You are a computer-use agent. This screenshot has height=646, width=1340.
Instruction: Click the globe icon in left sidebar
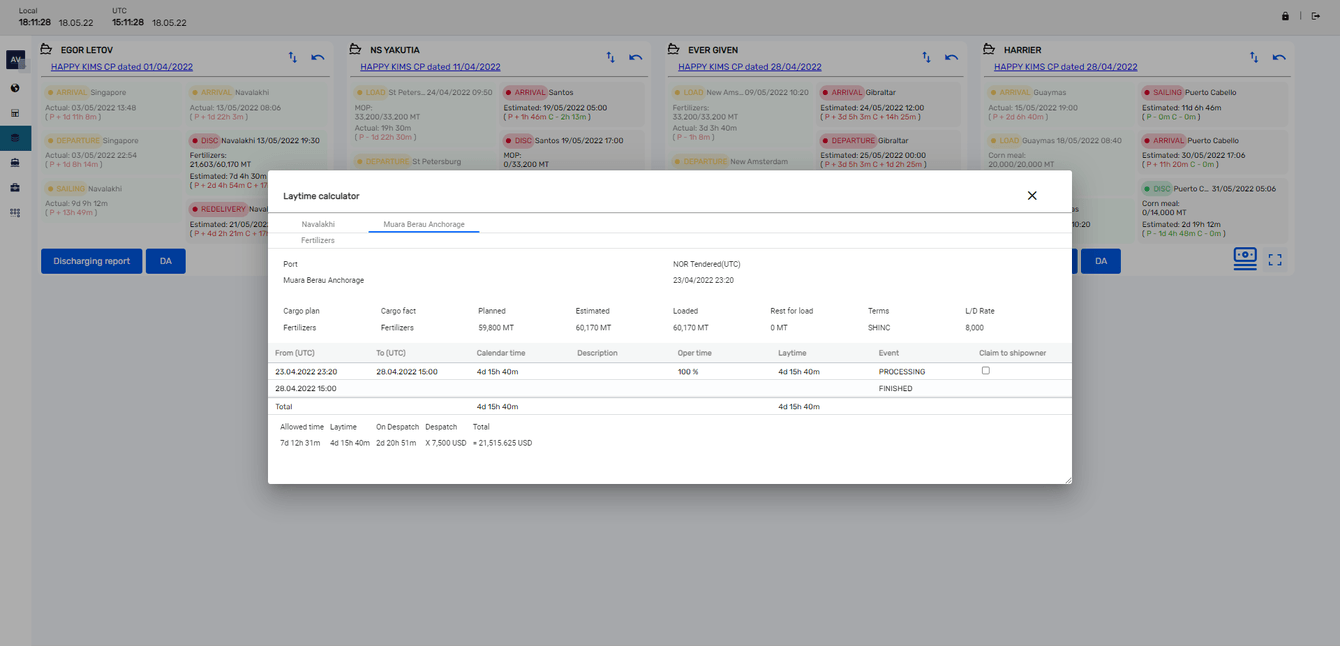(x=15, y=88)
